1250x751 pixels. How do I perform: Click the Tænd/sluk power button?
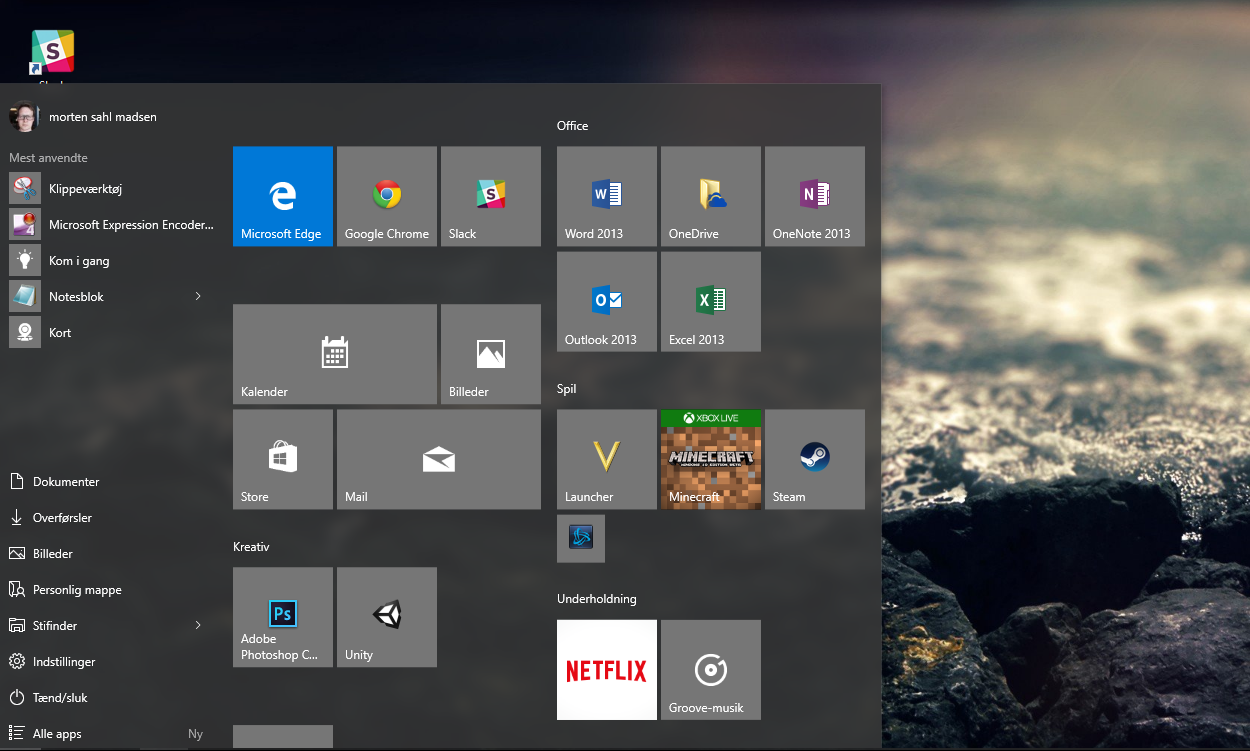pos(60,698)
